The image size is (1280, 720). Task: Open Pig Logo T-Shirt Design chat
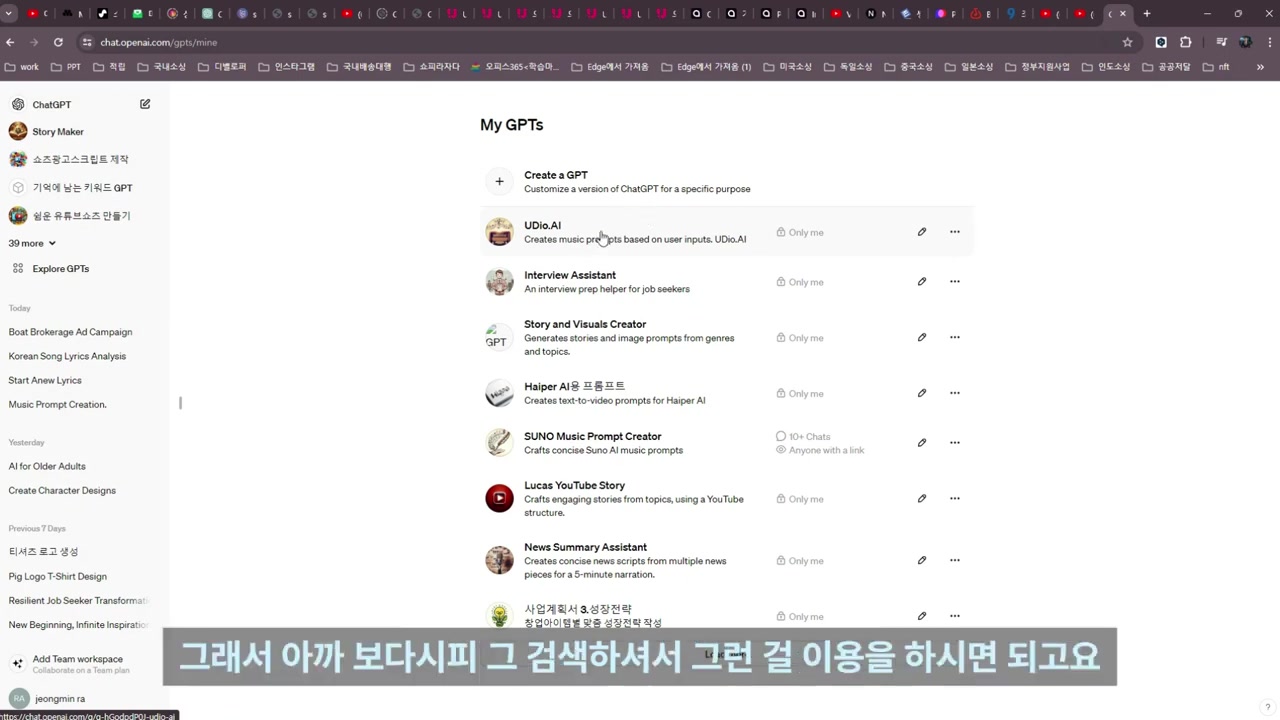pos(57,577)
